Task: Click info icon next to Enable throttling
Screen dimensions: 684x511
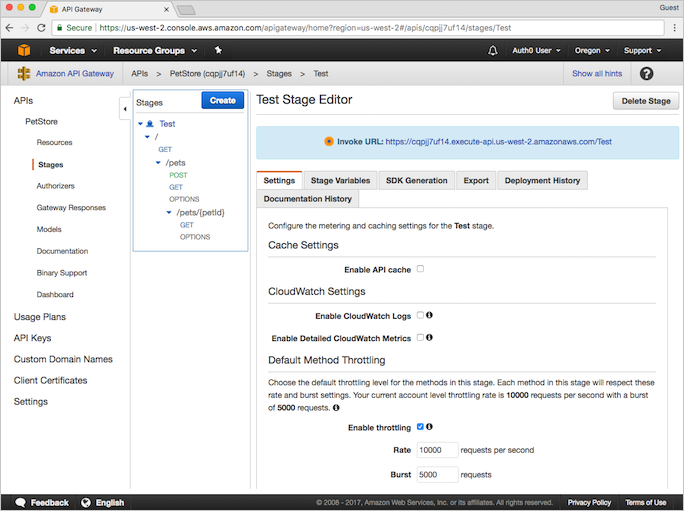Action: point(429,427)
